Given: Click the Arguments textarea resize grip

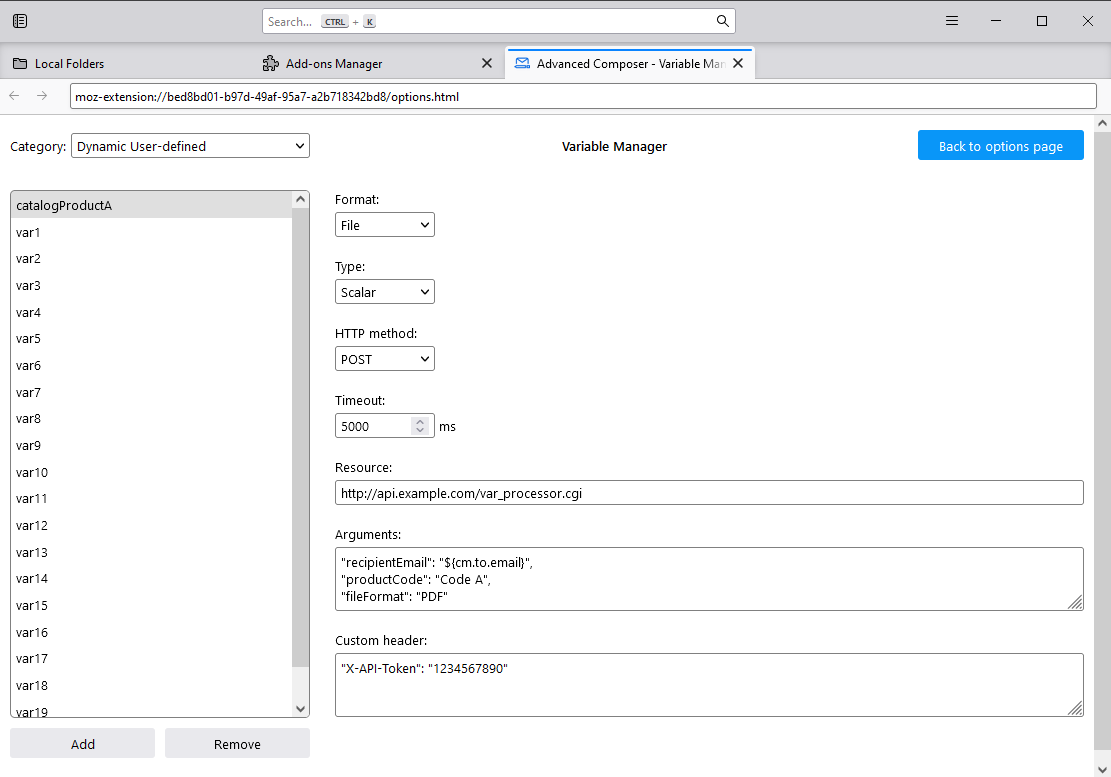Looking at the screenshot, I should (x=1075, y=602).
